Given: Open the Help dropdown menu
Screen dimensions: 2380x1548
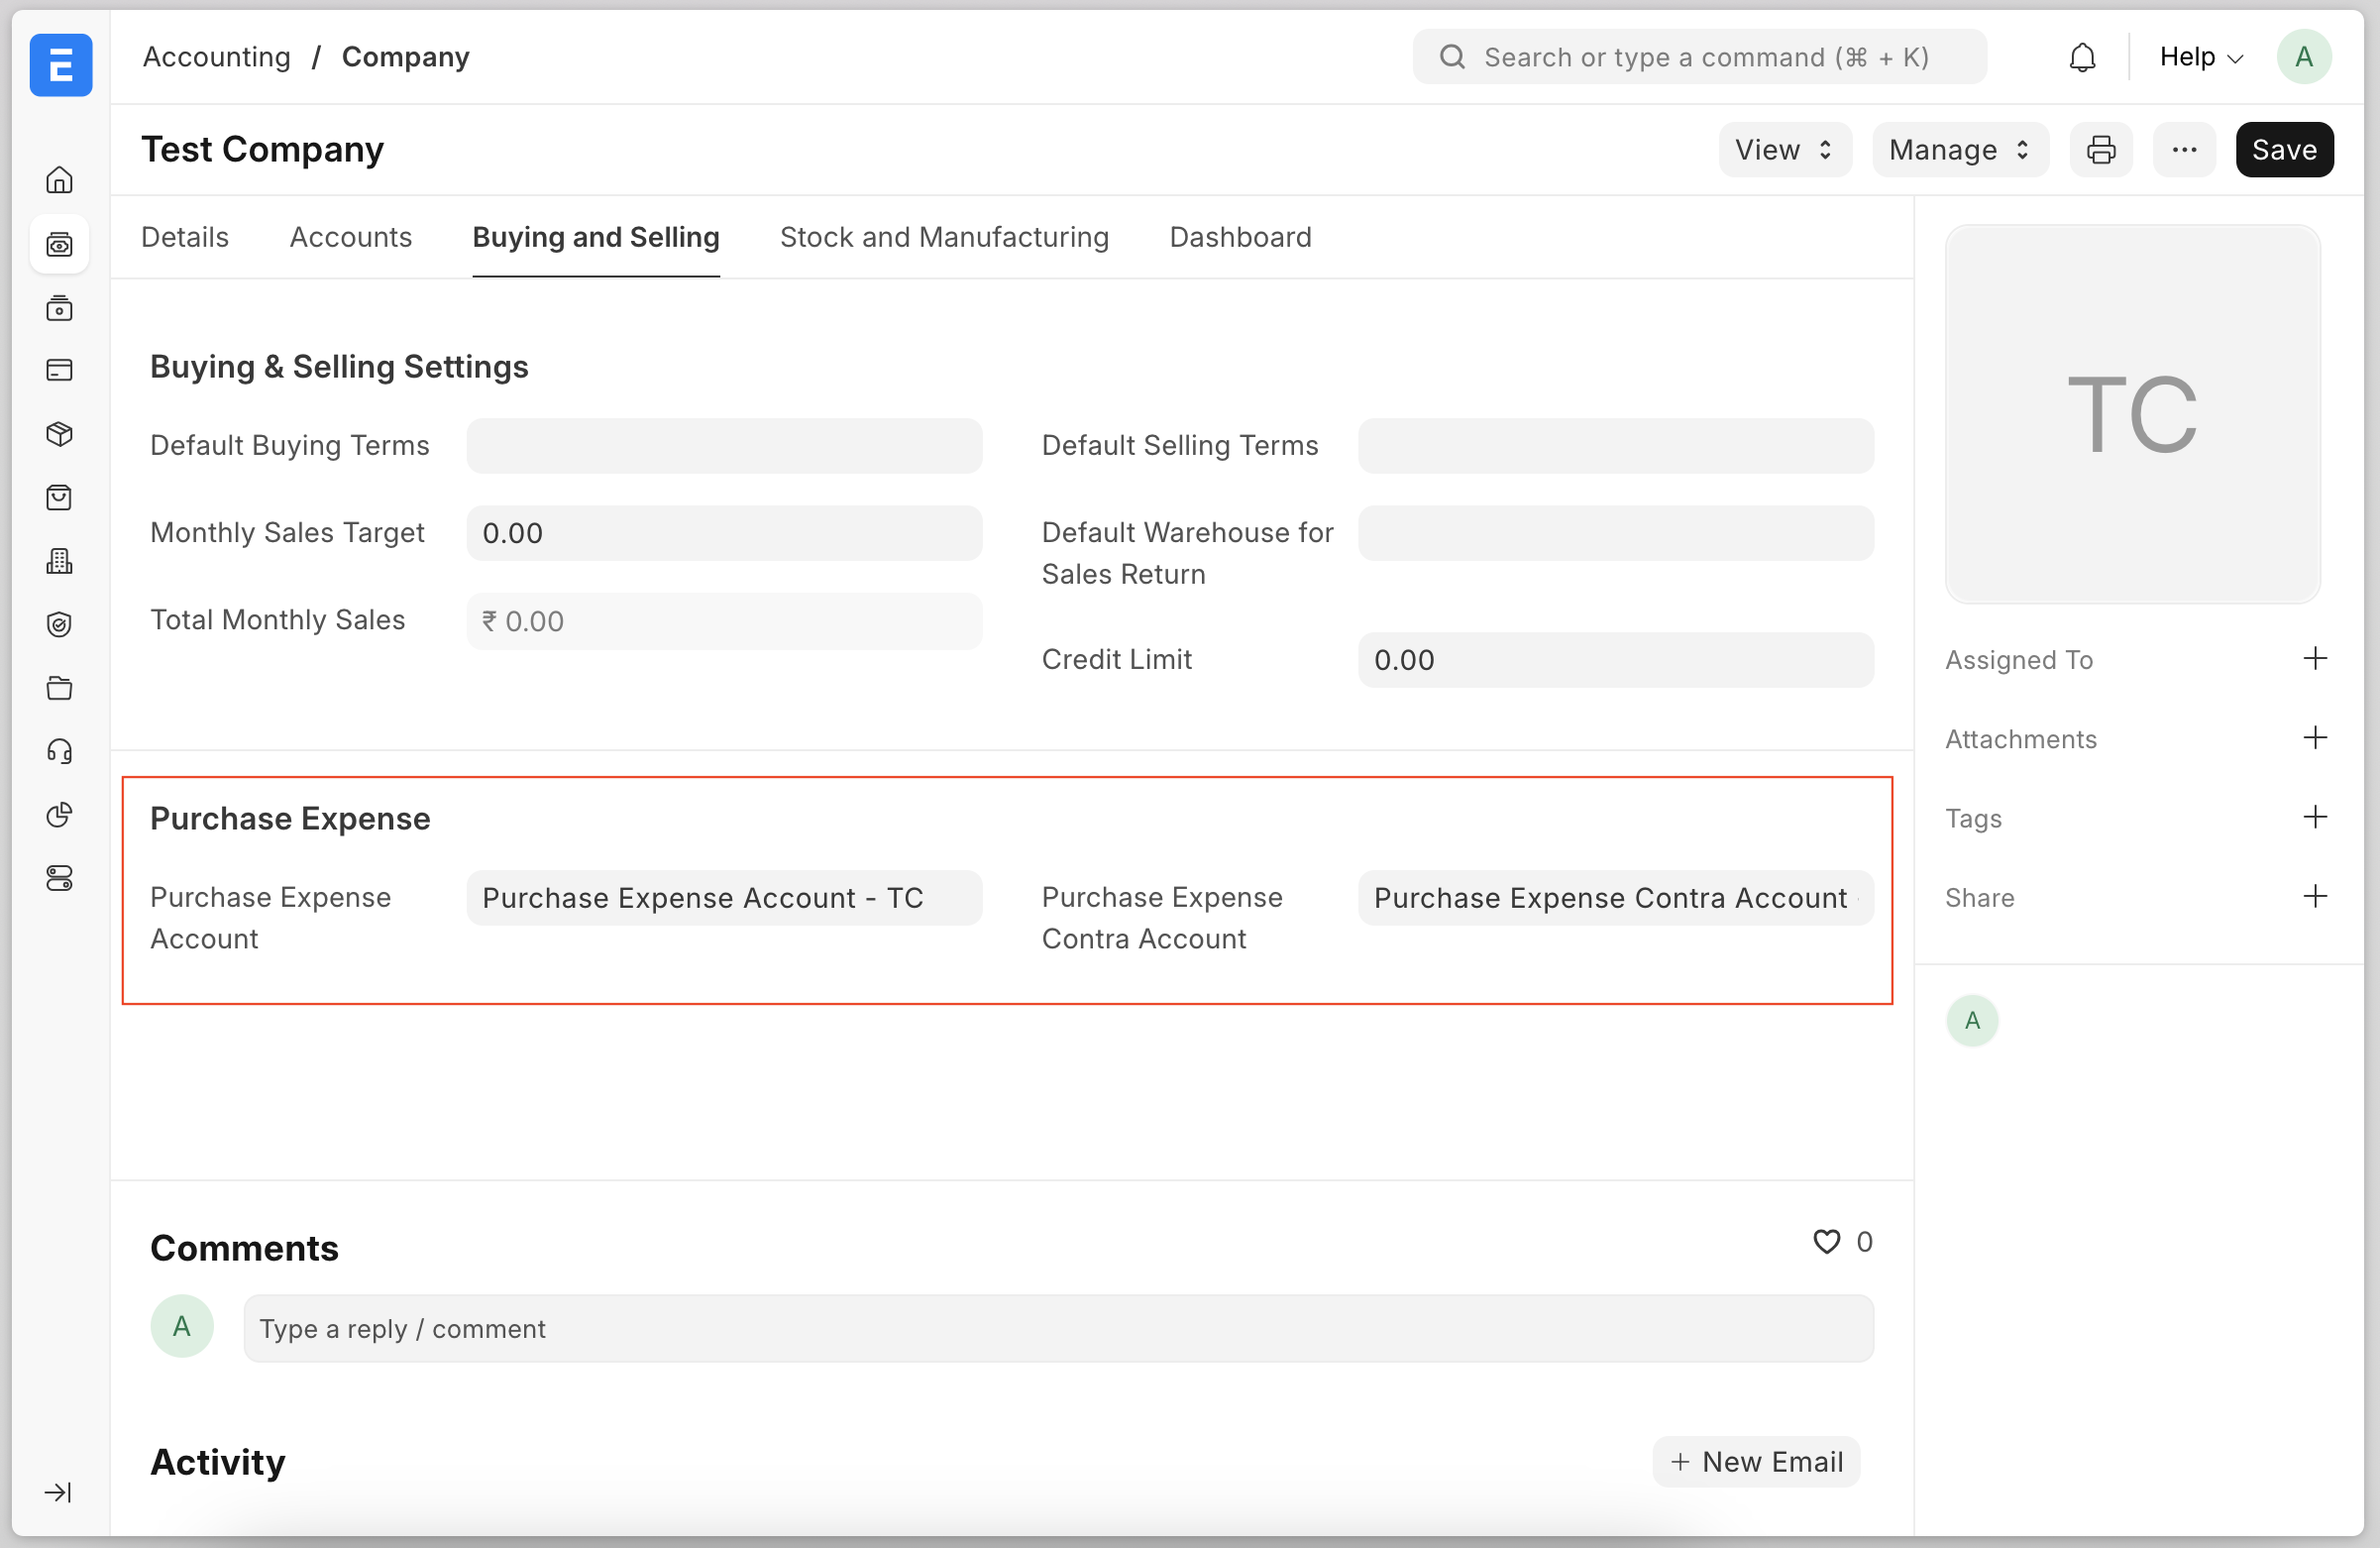Looking at the screenshot, I should pos(2200,58).
